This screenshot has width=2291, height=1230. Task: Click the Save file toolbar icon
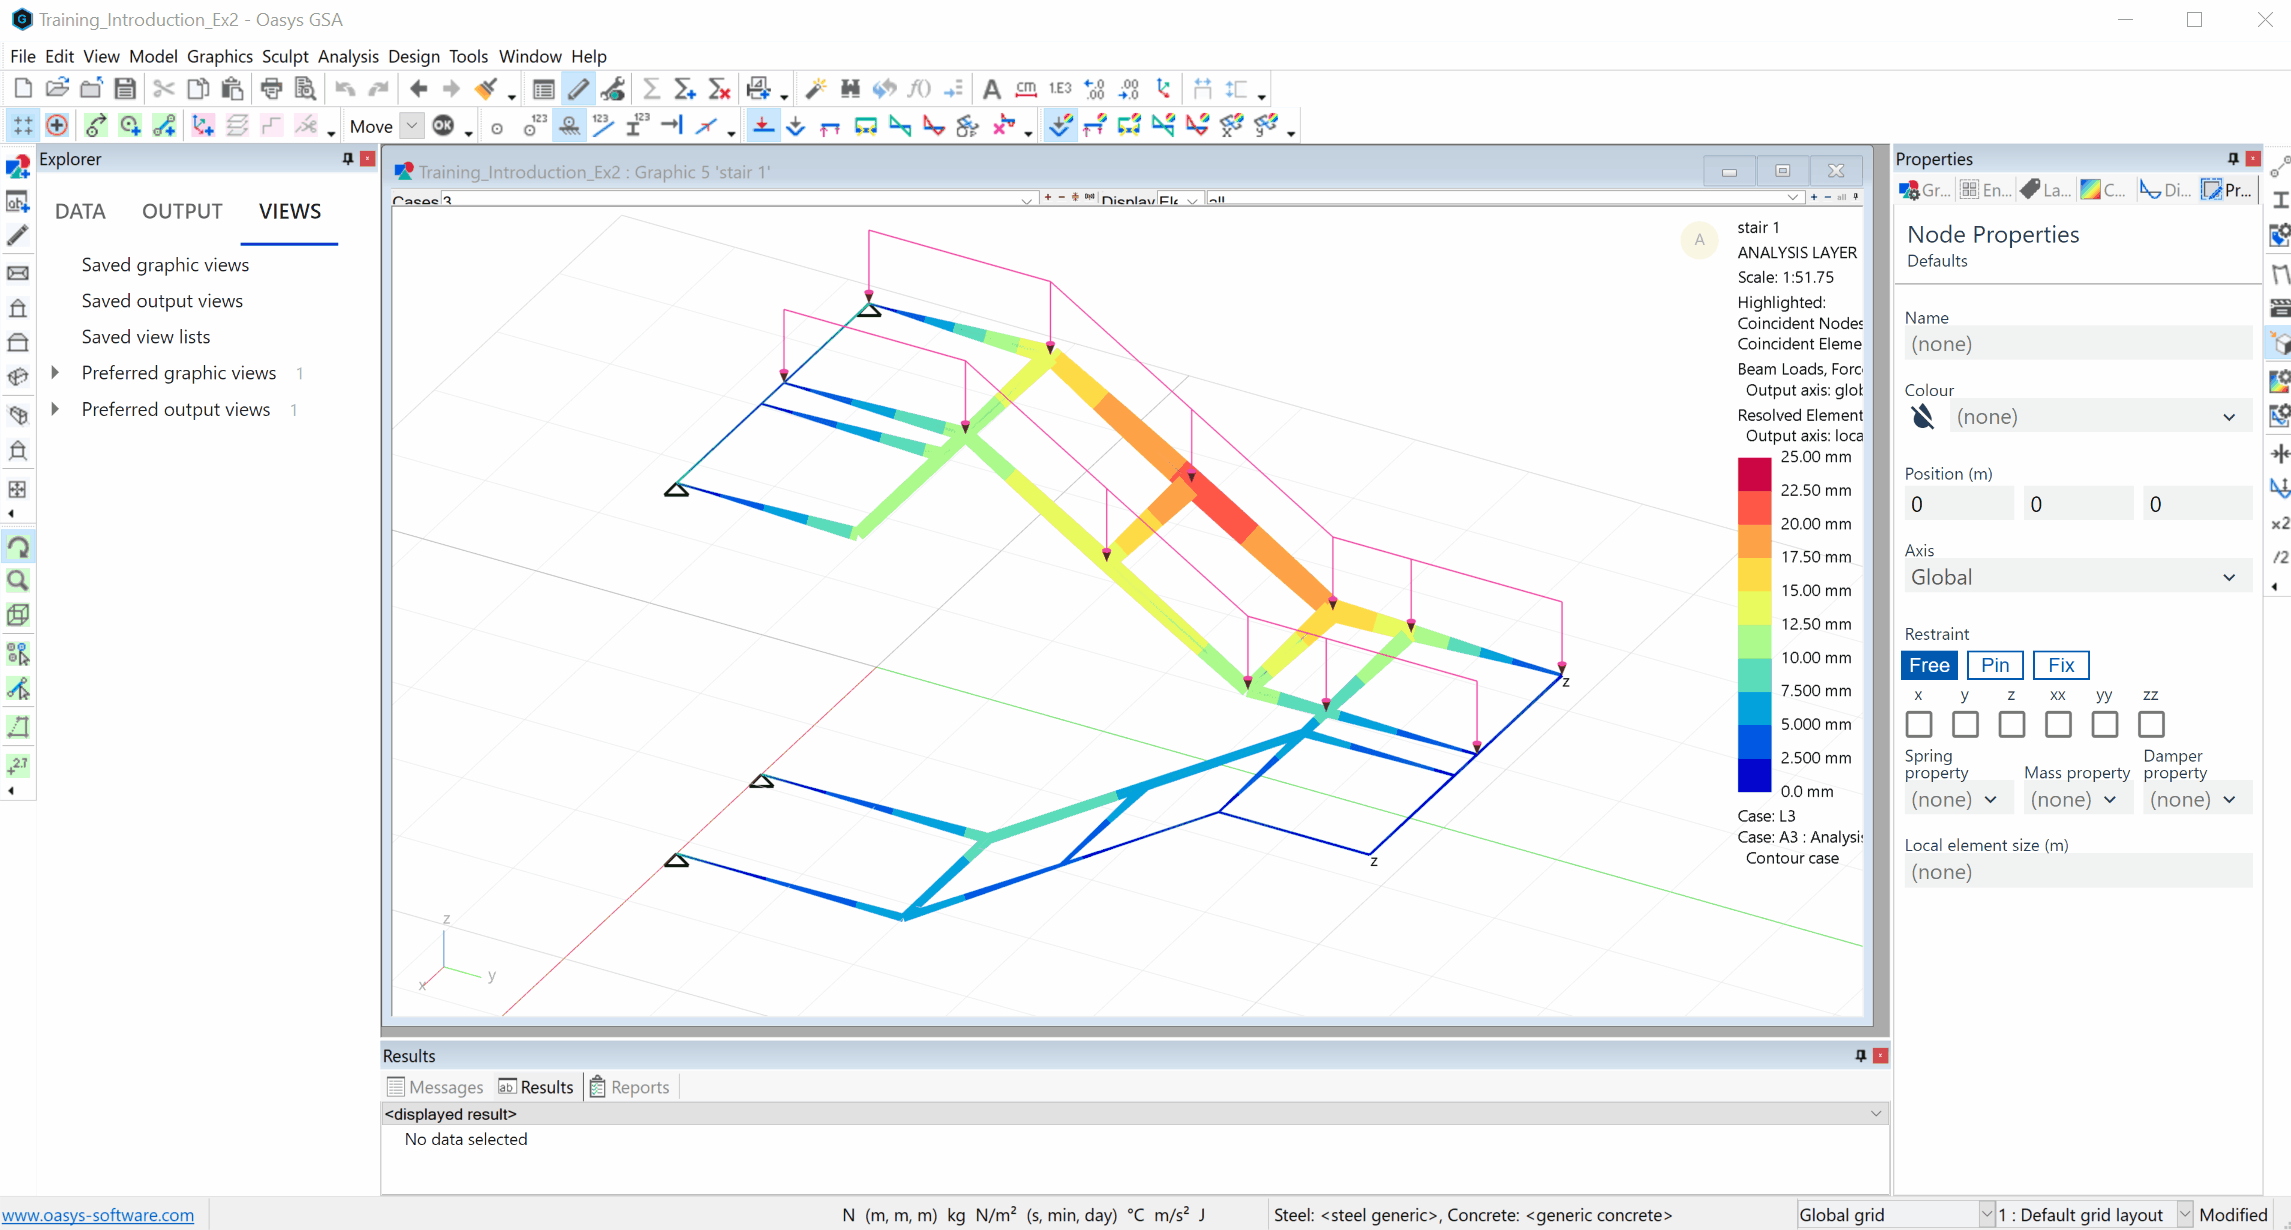(x=125, y=89)
